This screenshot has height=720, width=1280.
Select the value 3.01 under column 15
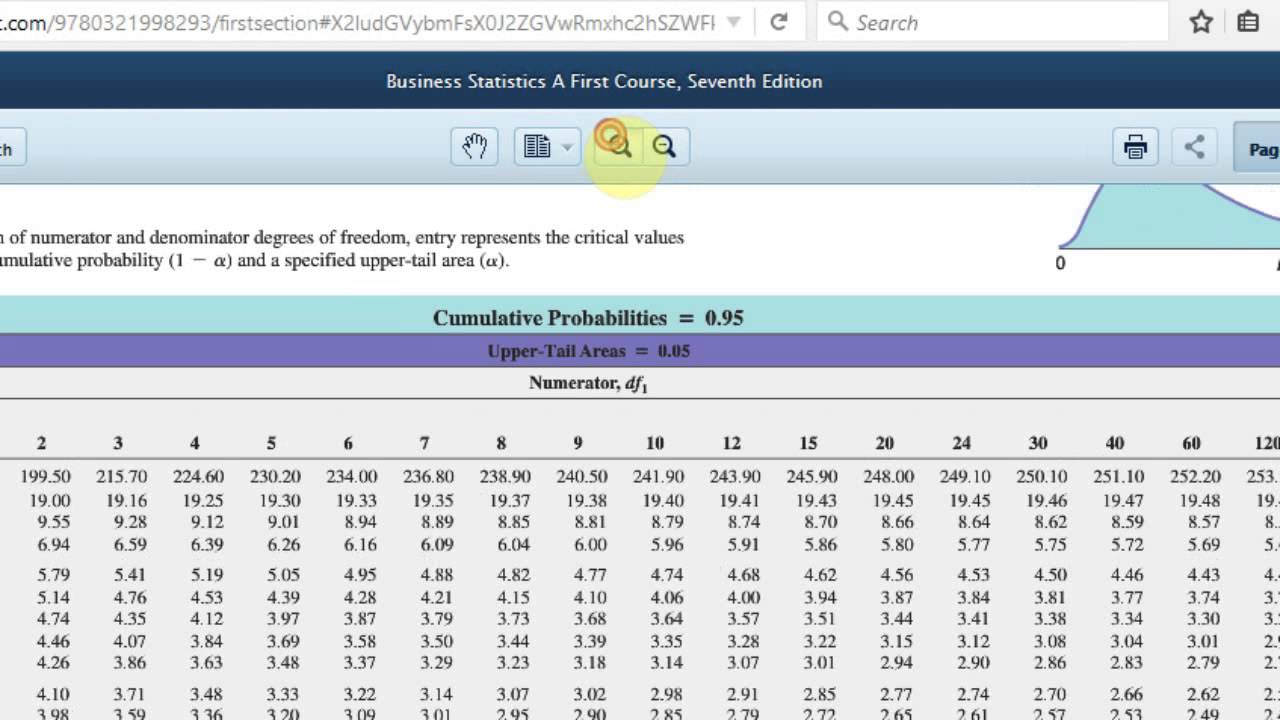(820, 662)
